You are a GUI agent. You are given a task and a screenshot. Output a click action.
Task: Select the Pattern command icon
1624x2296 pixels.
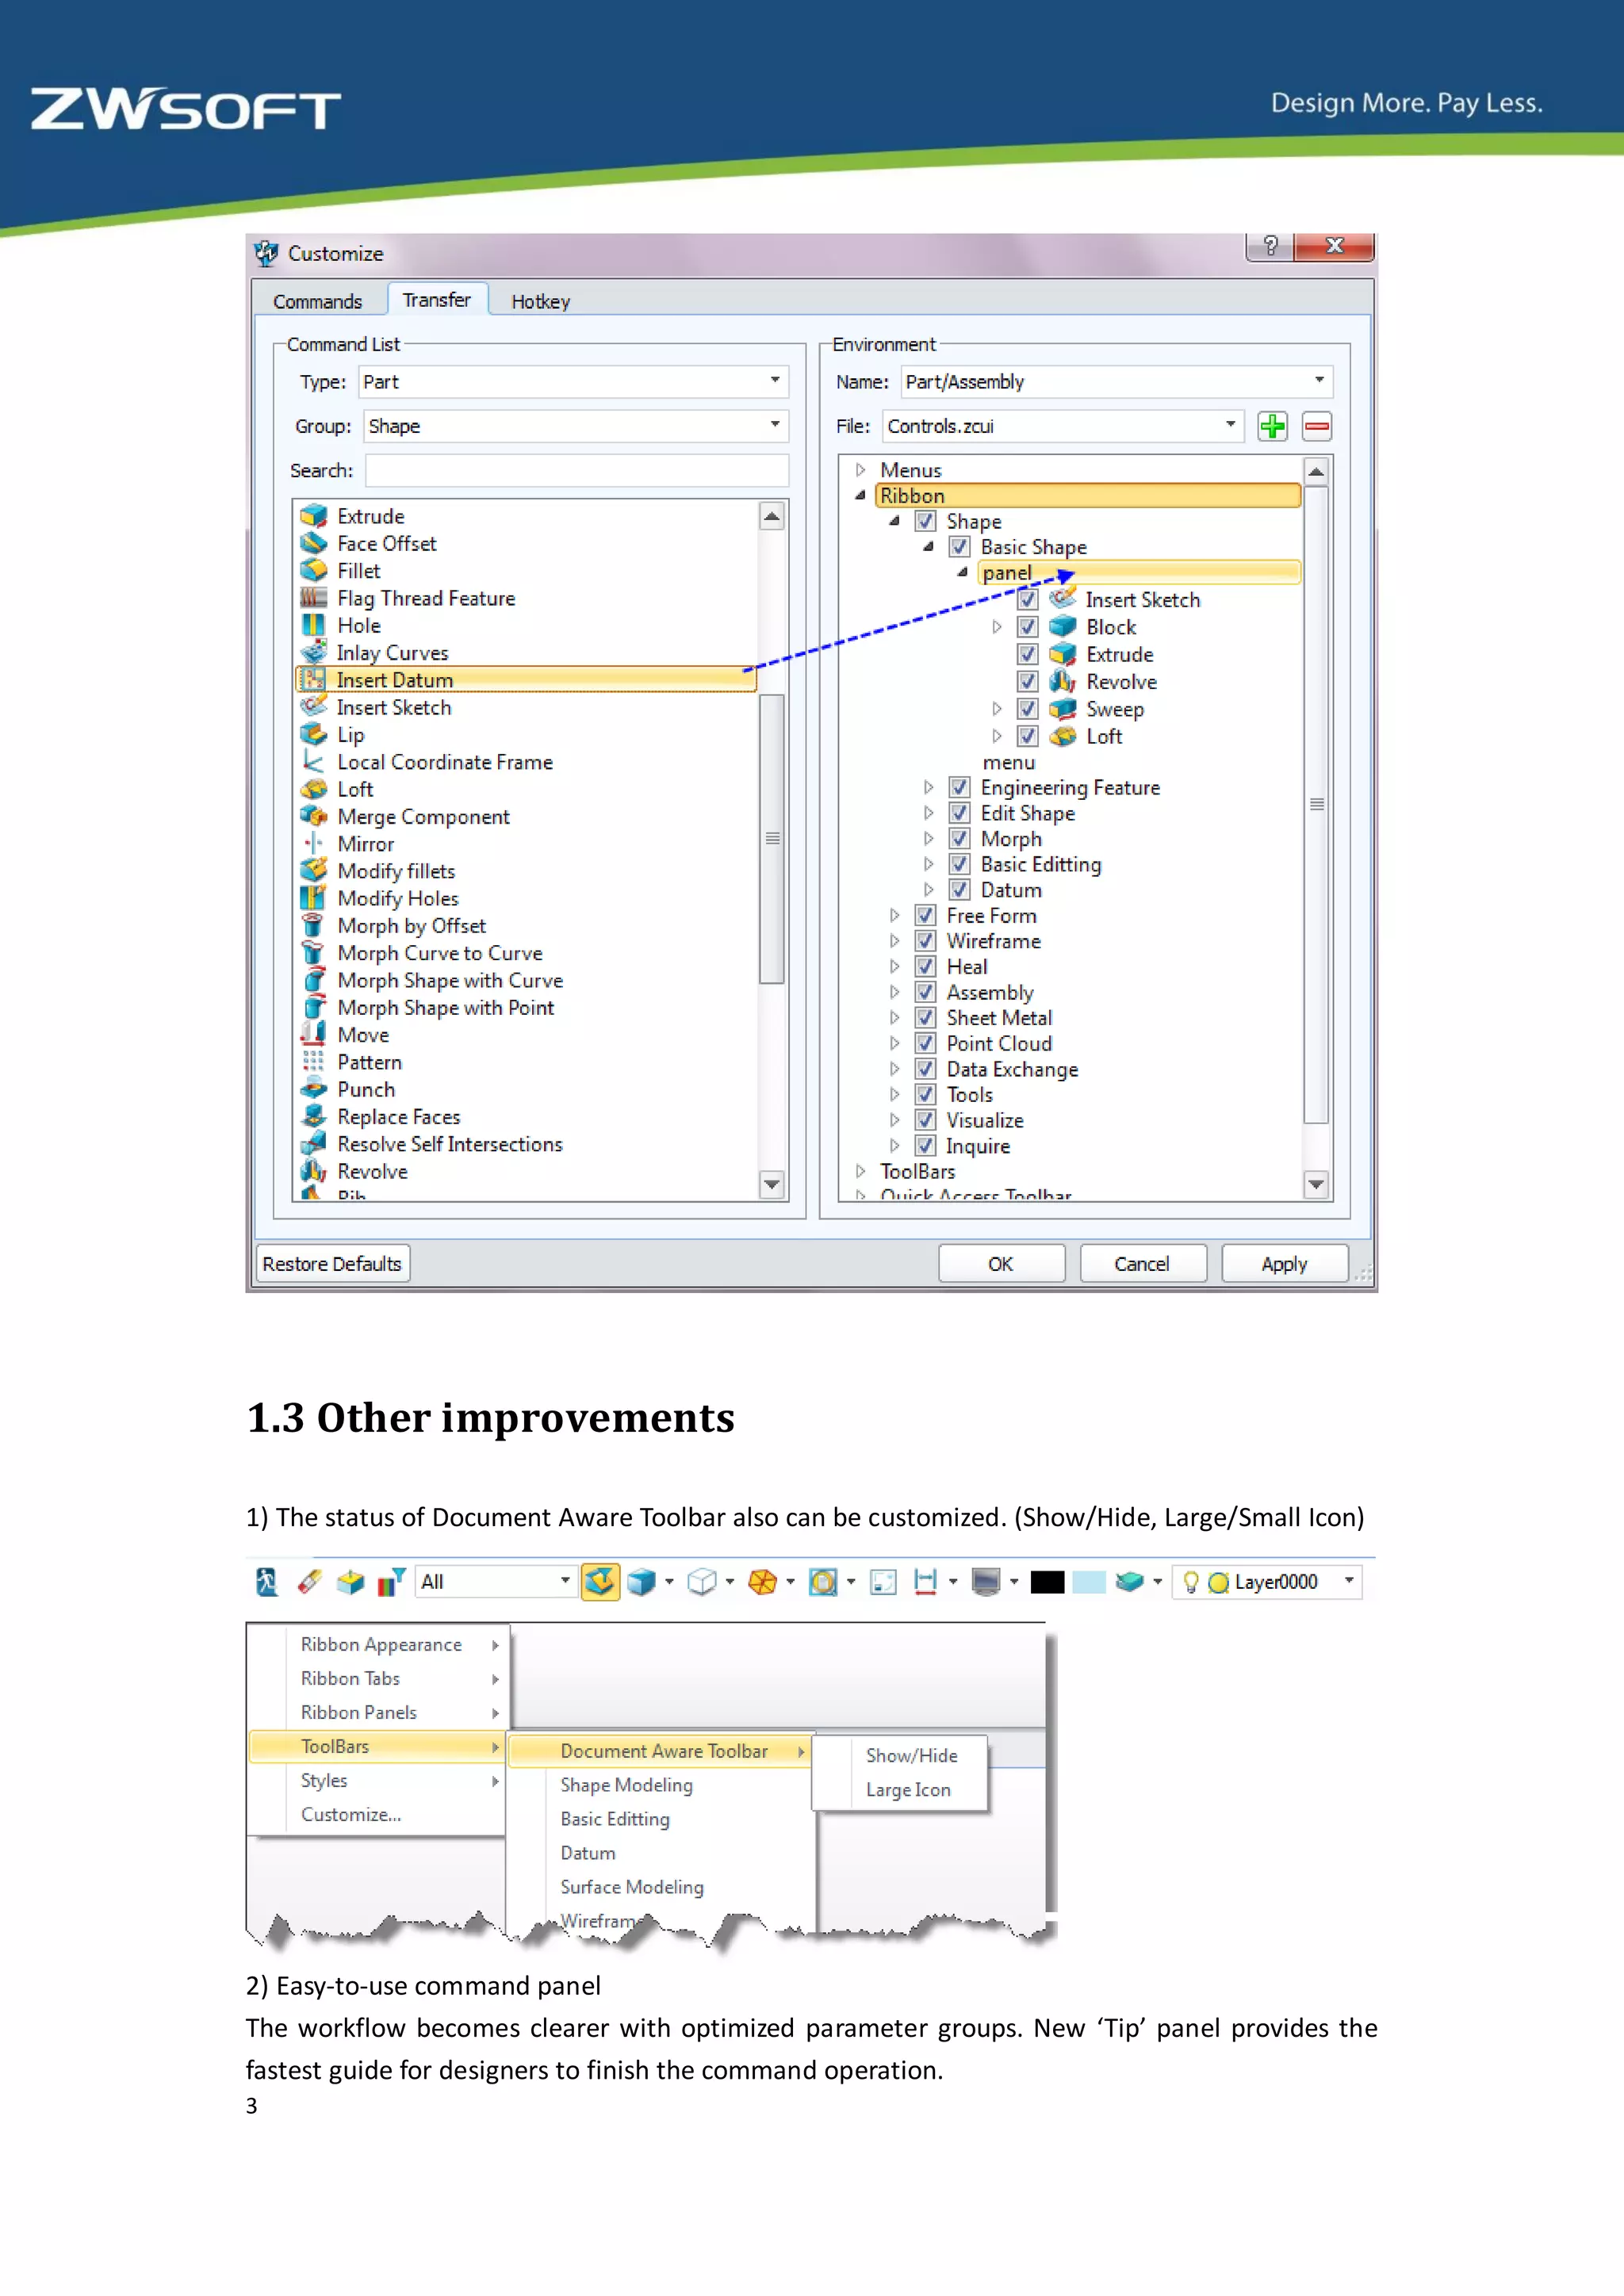click(314, 1061)
